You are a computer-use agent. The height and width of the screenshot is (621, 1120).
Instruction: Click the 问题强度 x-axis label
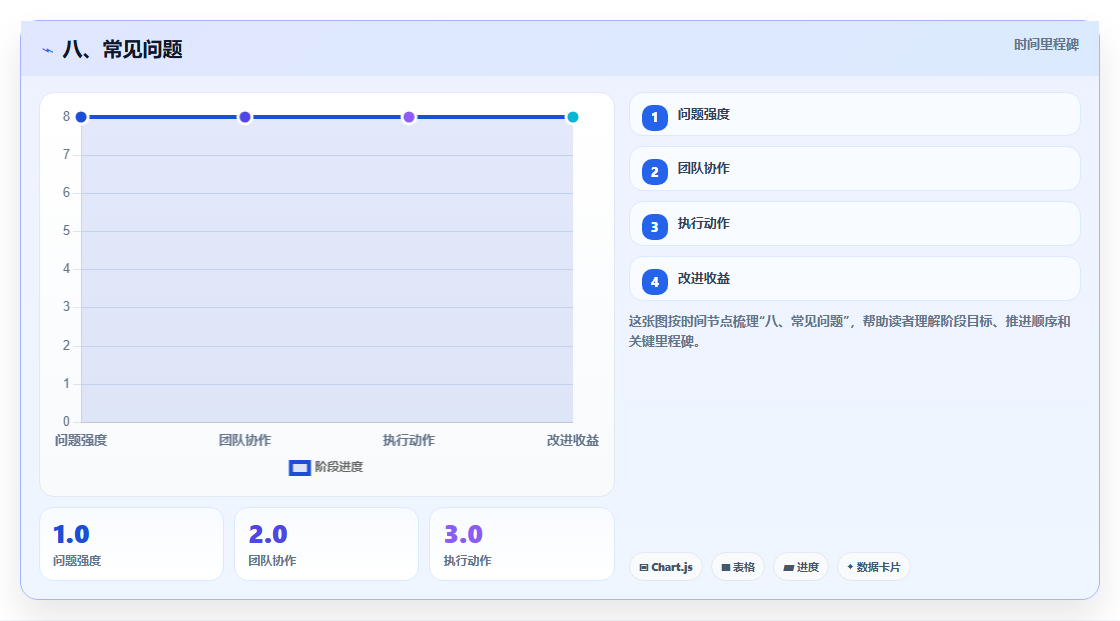coord(81,440)
